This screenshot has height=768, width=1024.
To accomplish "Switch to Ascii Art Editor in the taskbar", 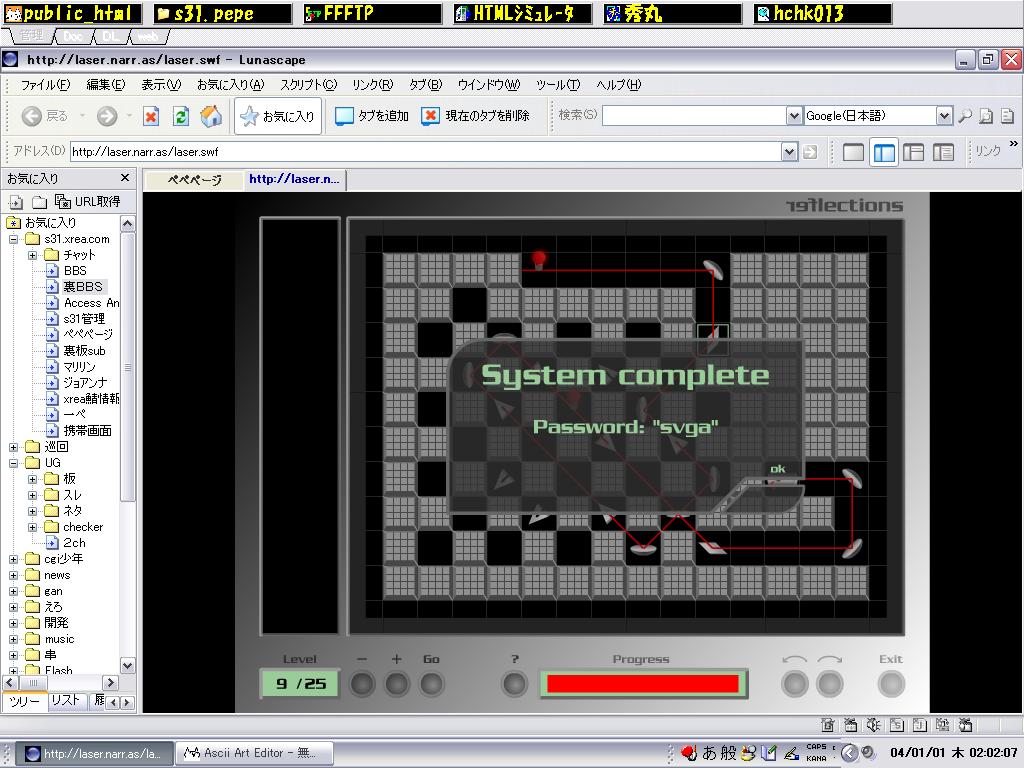I will [255, 754].
